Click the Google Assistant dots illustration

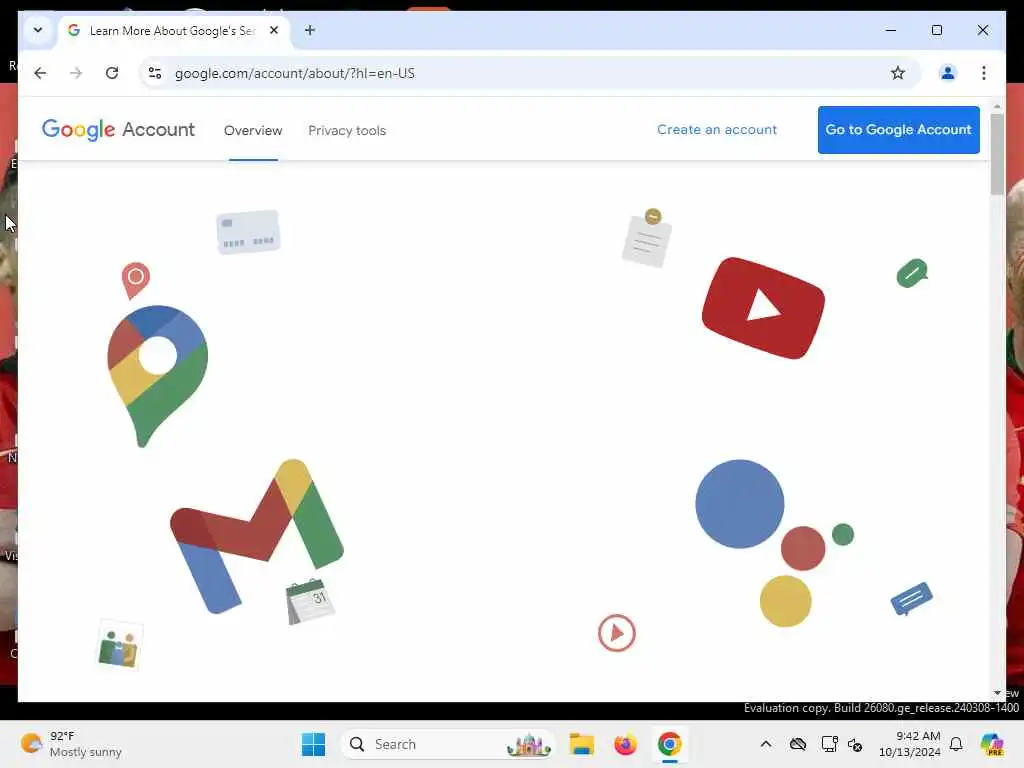click(775, 542)
